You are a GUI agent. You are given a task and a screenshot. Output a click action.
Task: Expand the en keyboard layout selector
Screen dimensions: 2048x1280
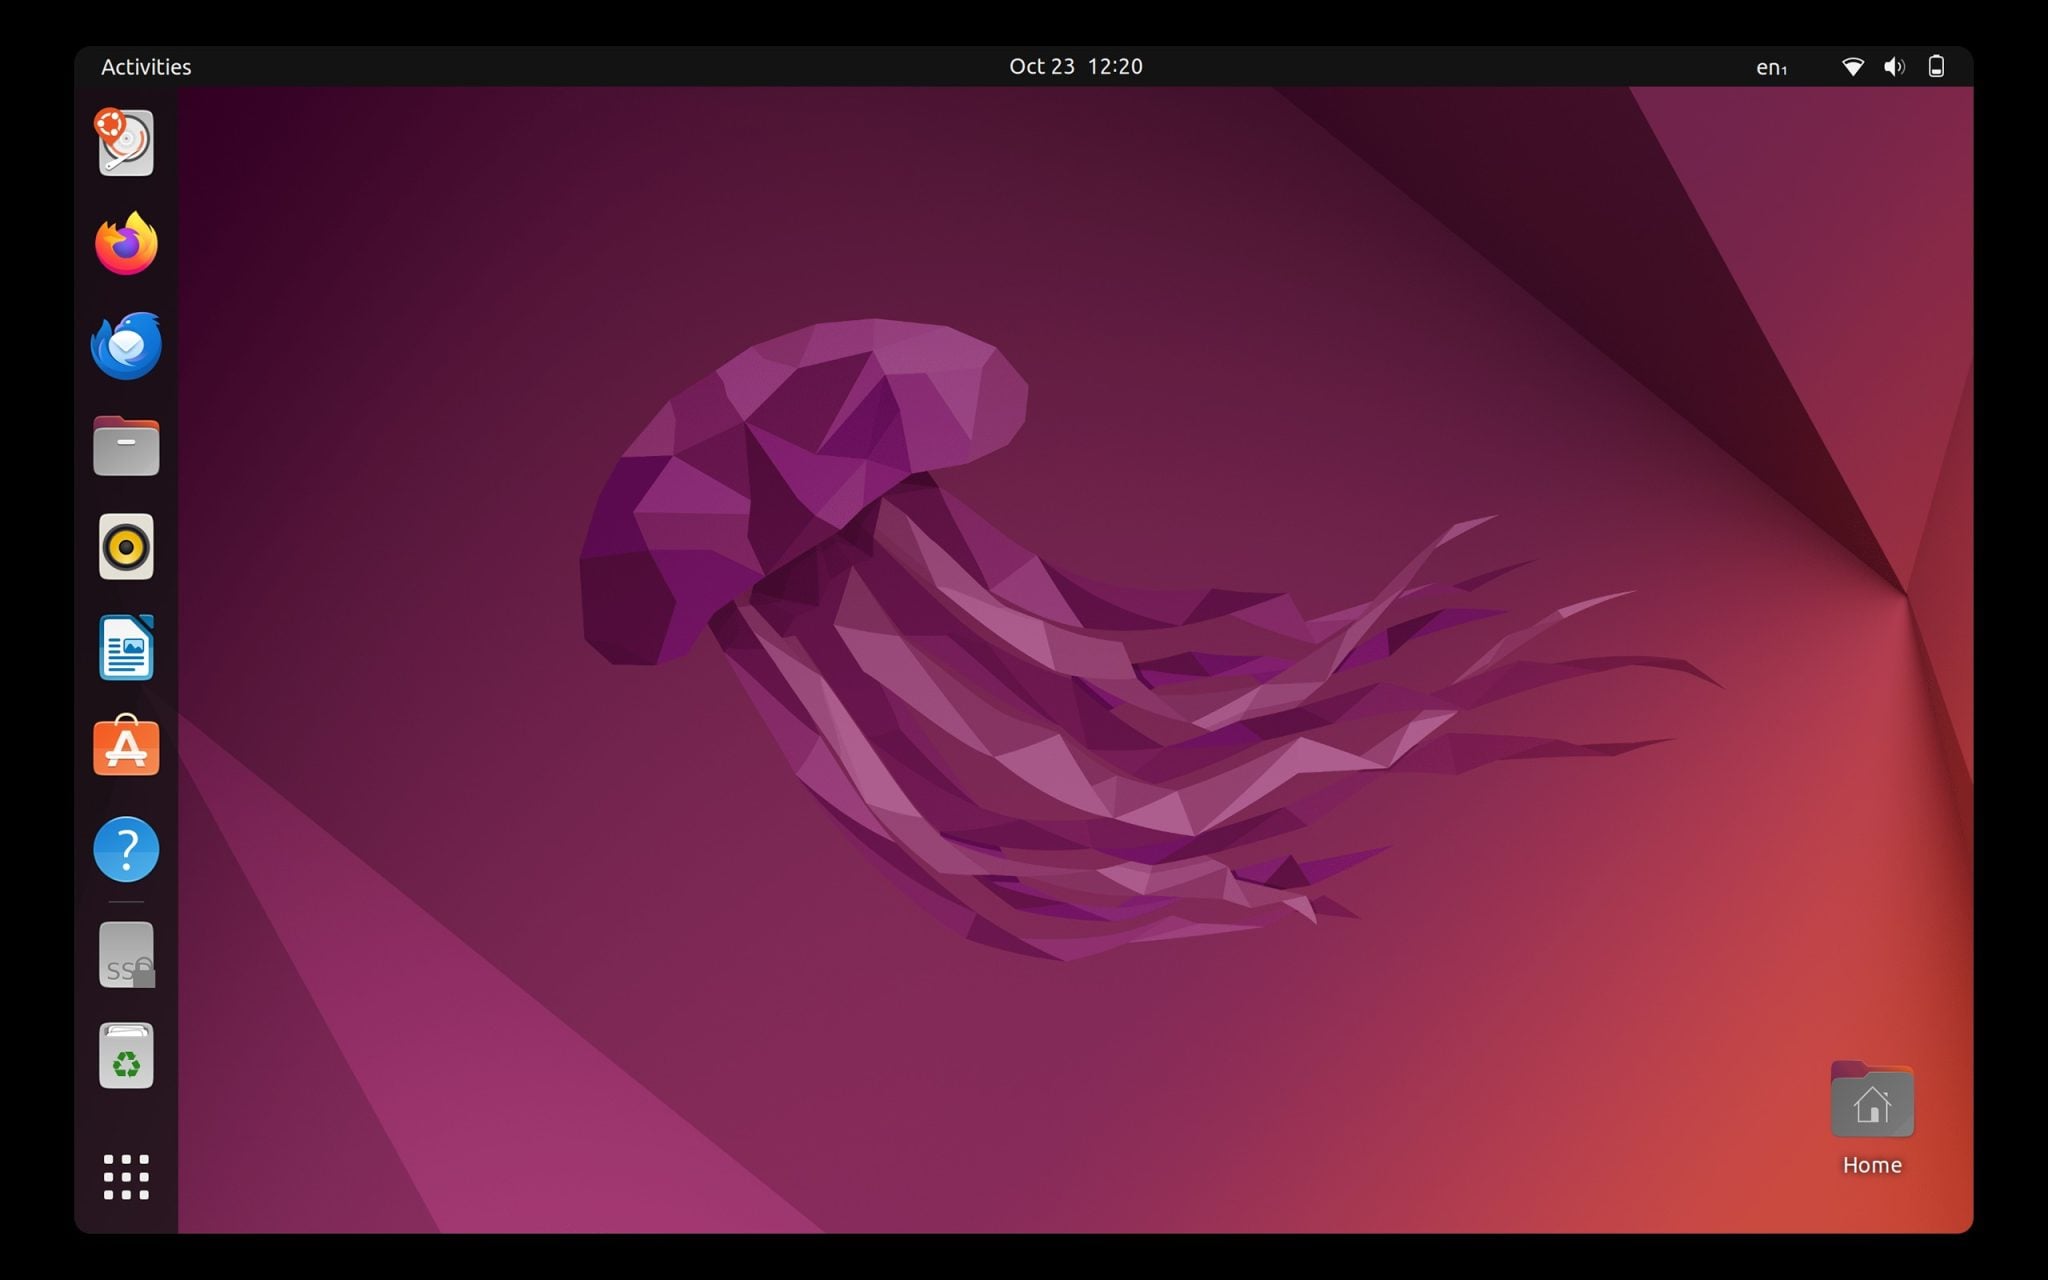click(1771, 67)
